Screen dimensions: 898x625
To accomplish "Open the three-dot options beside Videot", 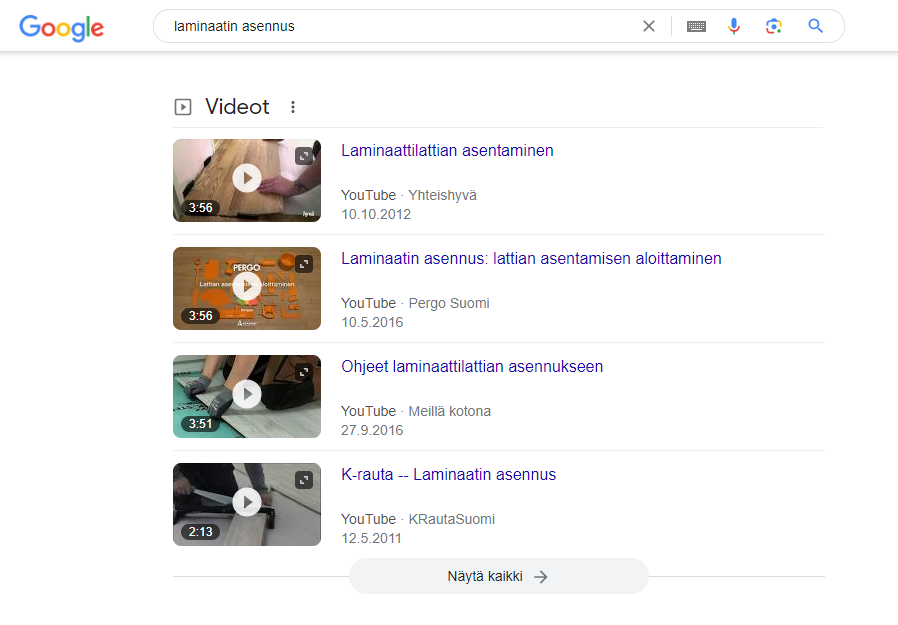I will [x=292, y=106].
